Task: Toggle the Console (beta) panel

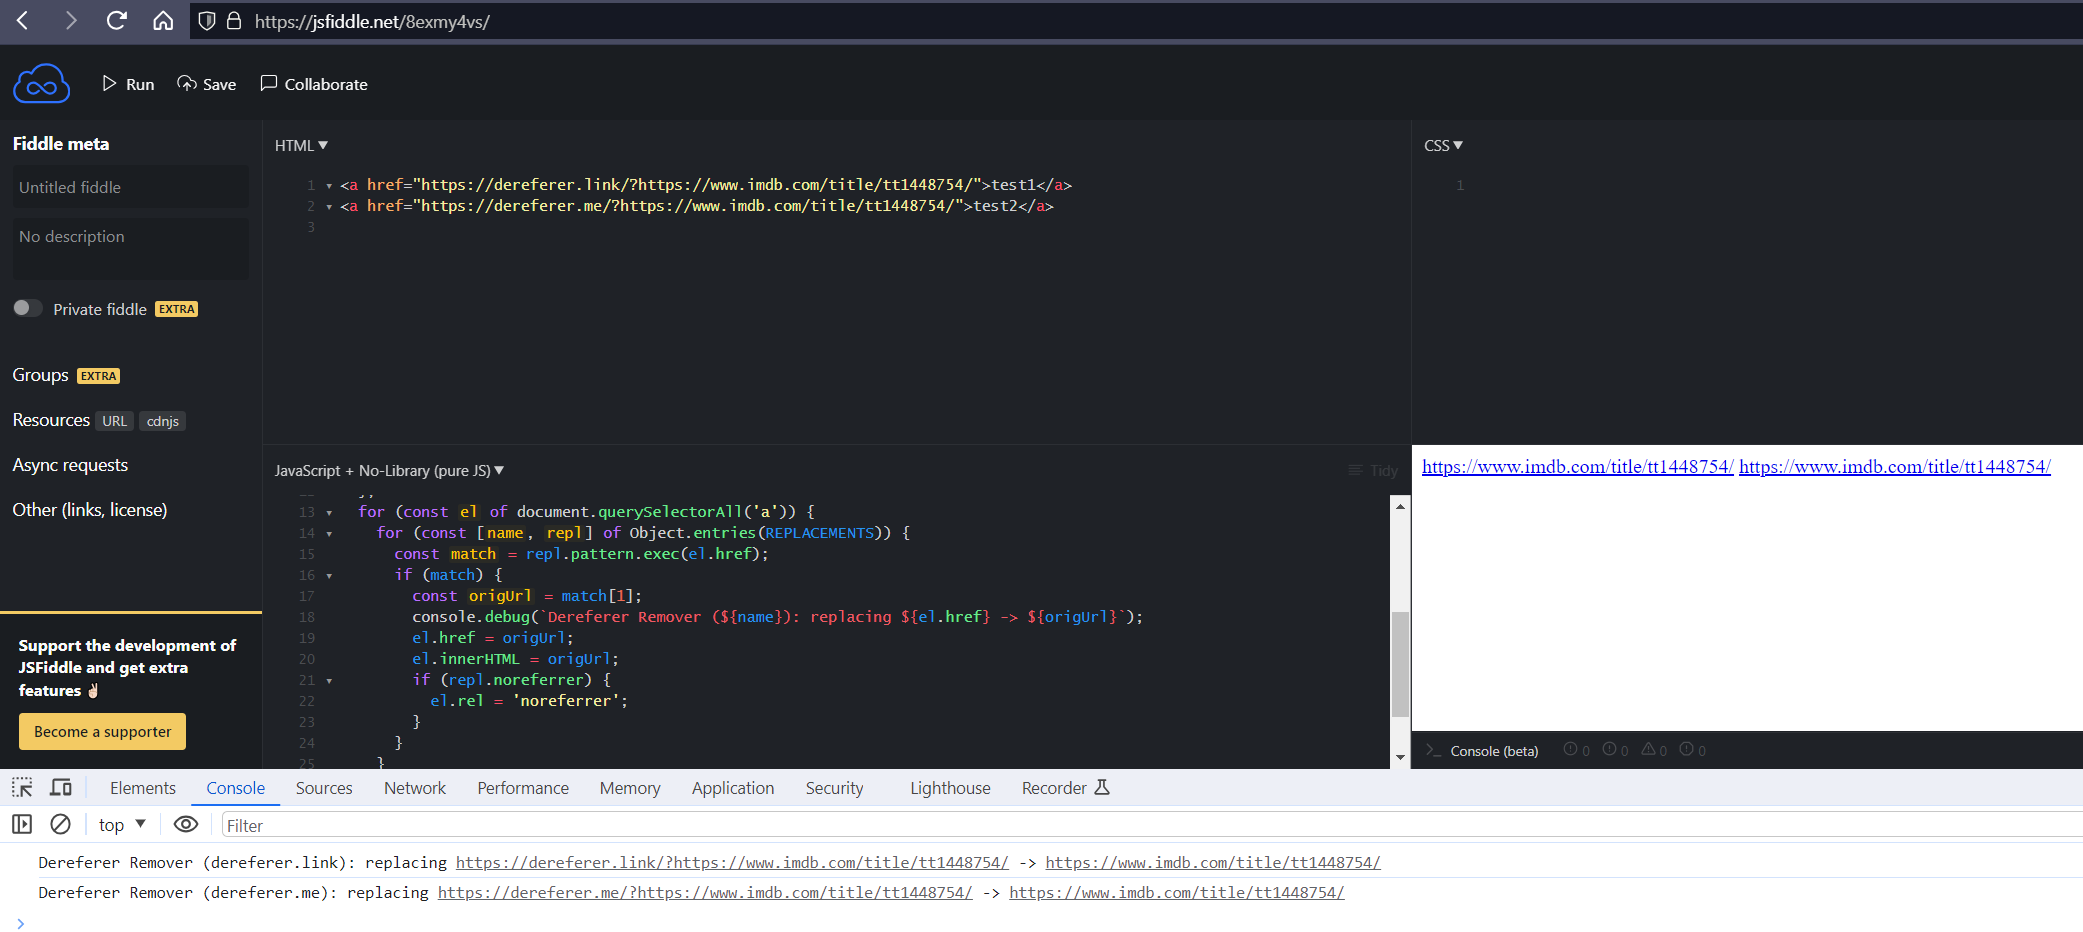Action: [1482, 751]
